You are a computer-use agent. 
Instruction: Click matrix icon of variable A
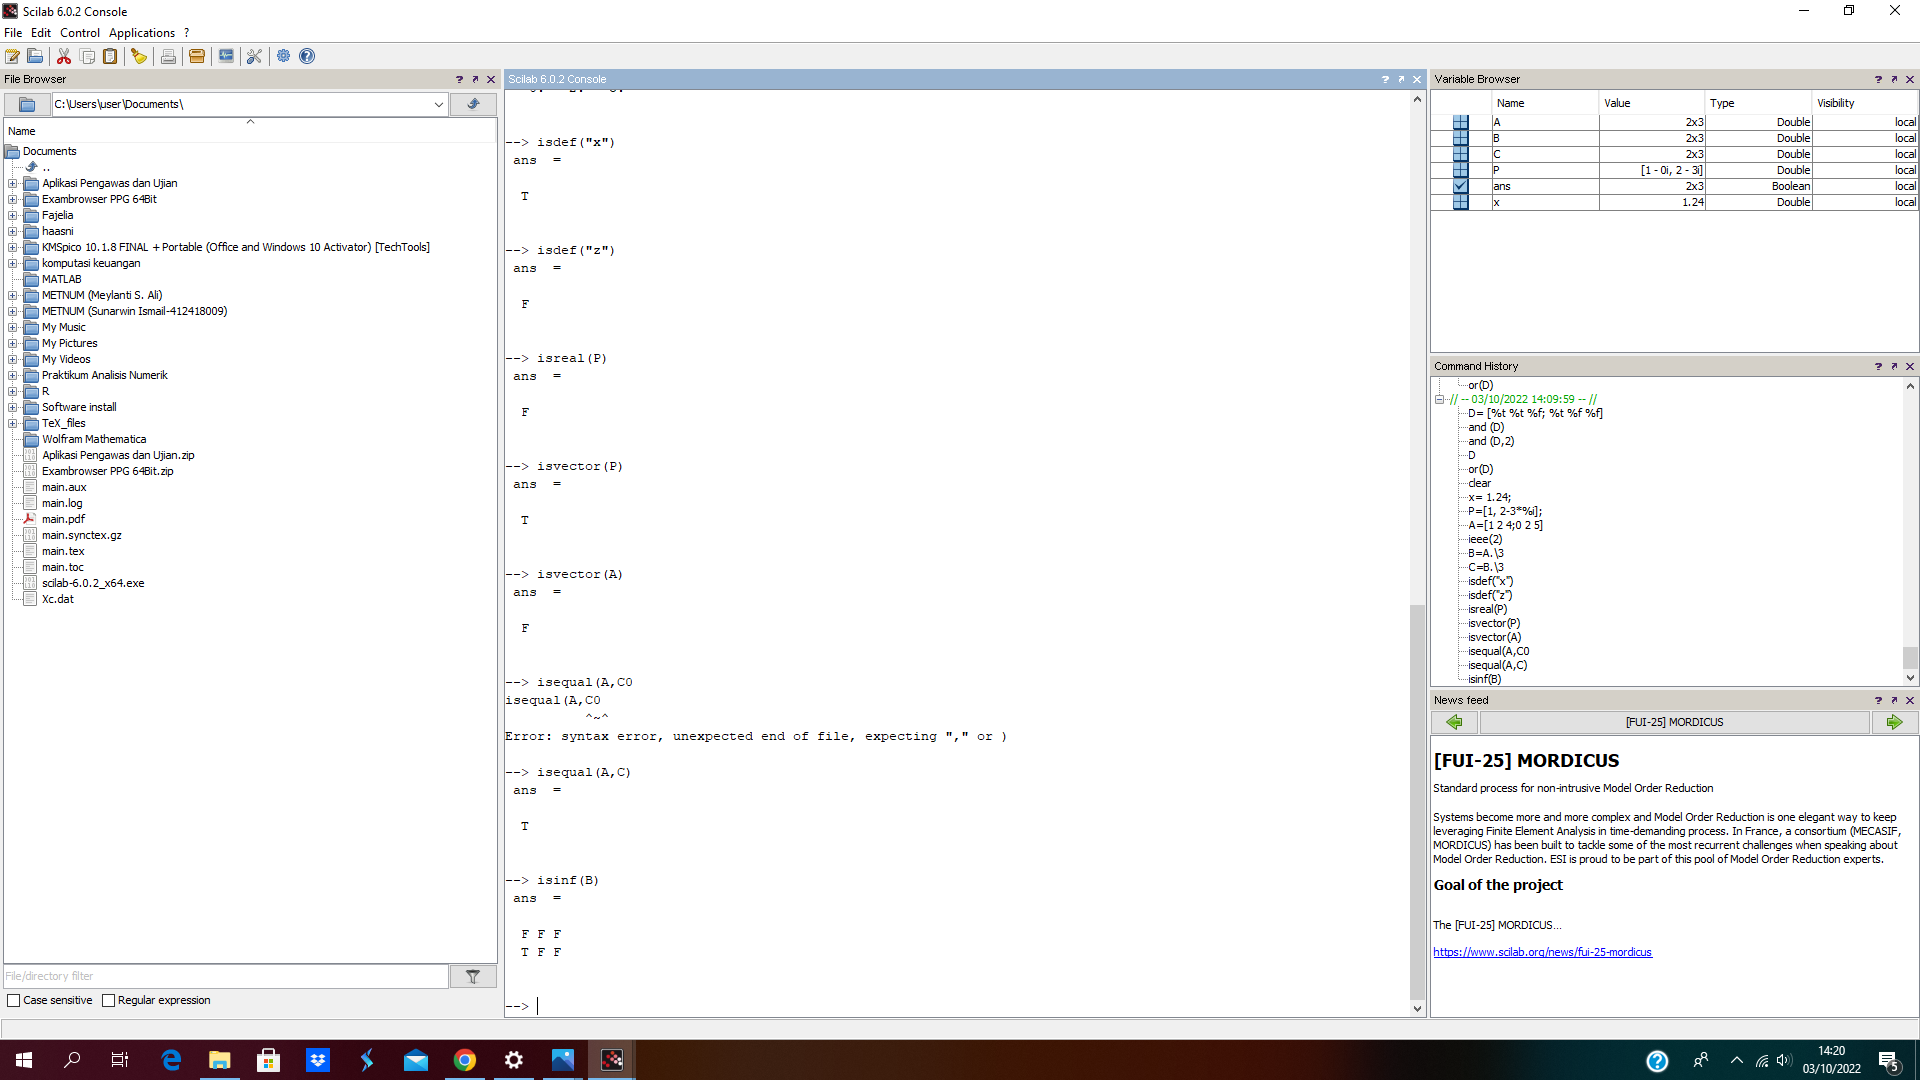coord(1461,122)
